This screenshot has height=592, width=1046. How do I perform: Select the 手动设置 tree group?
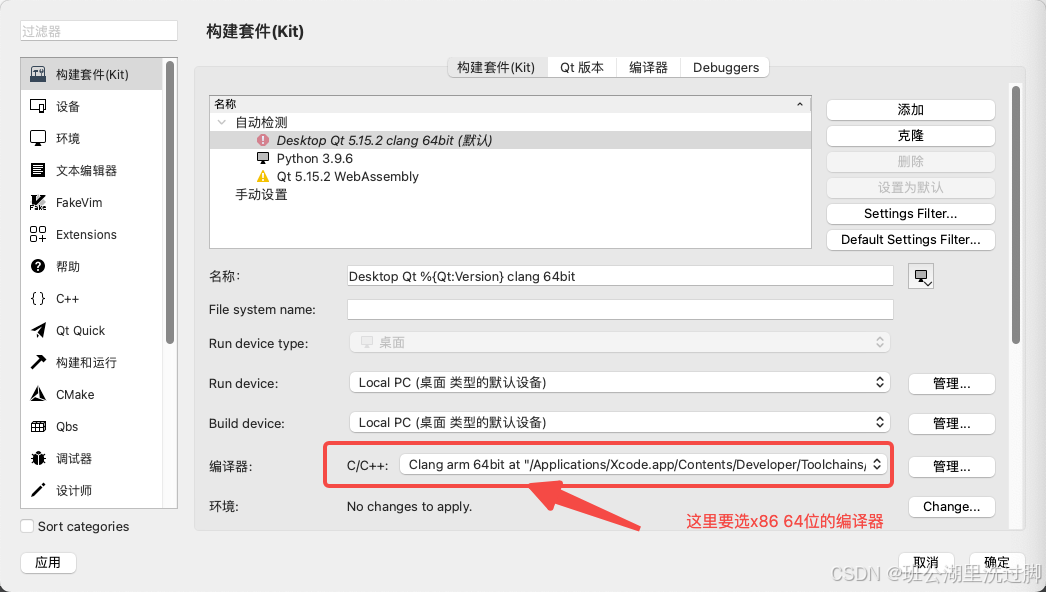click(x=510, y=194)
